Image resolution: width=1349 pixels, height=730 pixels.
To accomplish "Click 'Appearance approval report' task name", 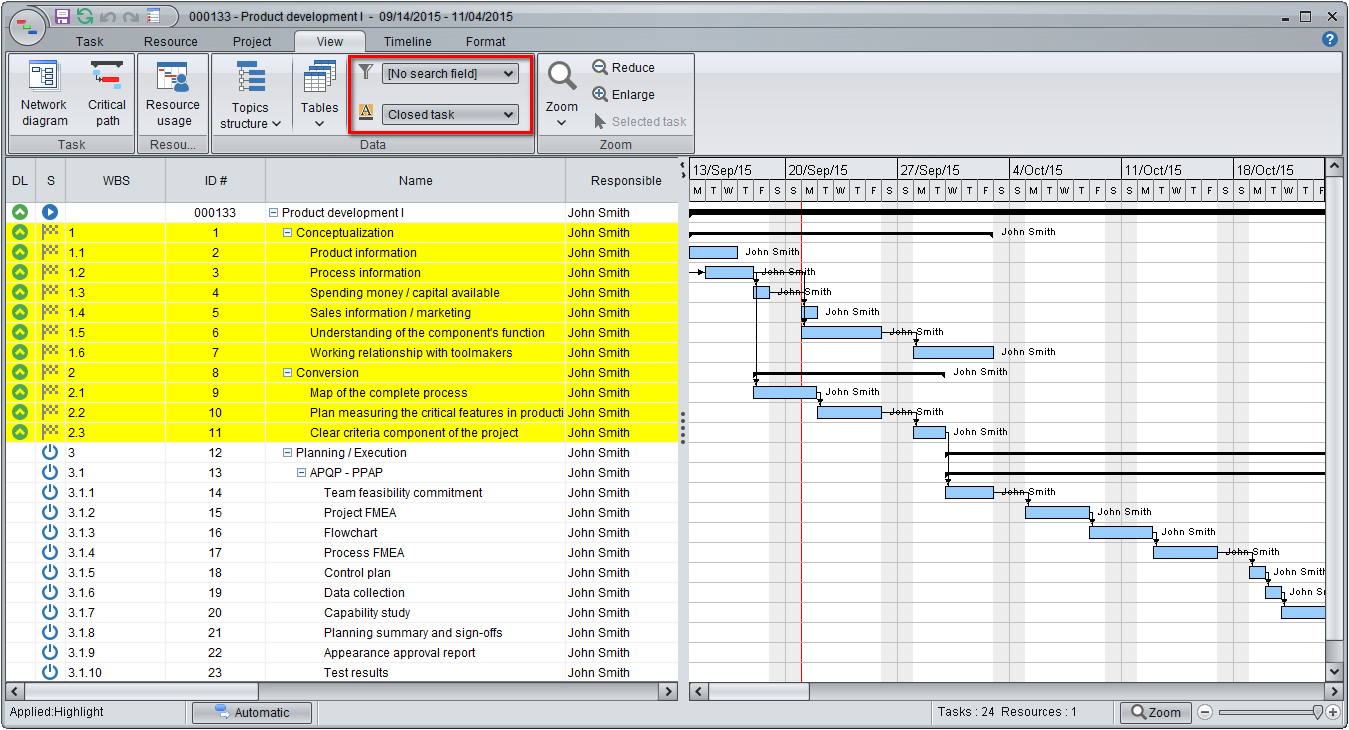I will pos(400,652).
